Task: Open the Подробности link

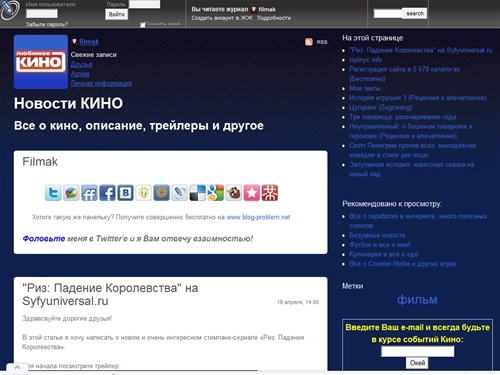Action: (274, 18)
